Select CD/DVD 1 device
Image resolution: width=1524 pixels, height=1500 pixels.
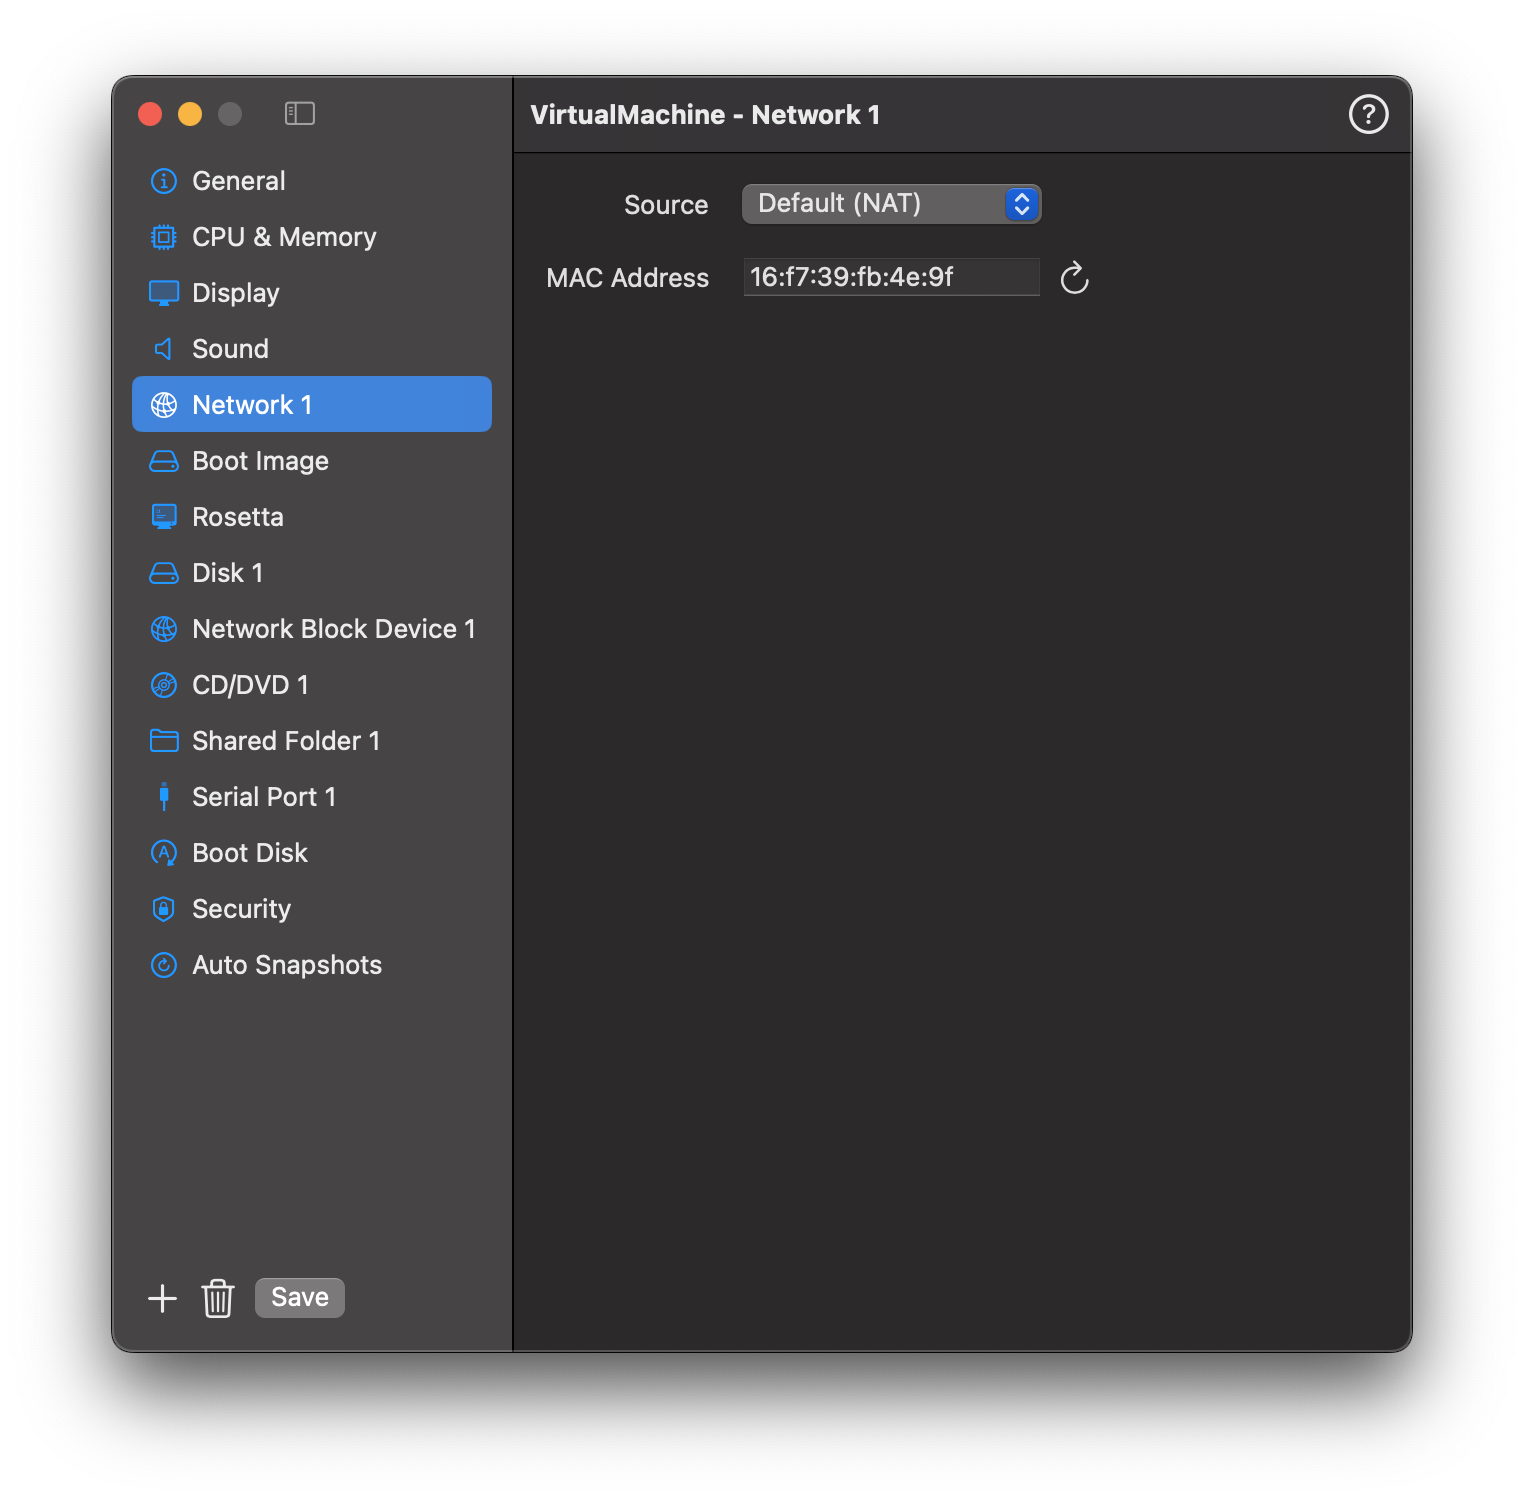(250, 685)
